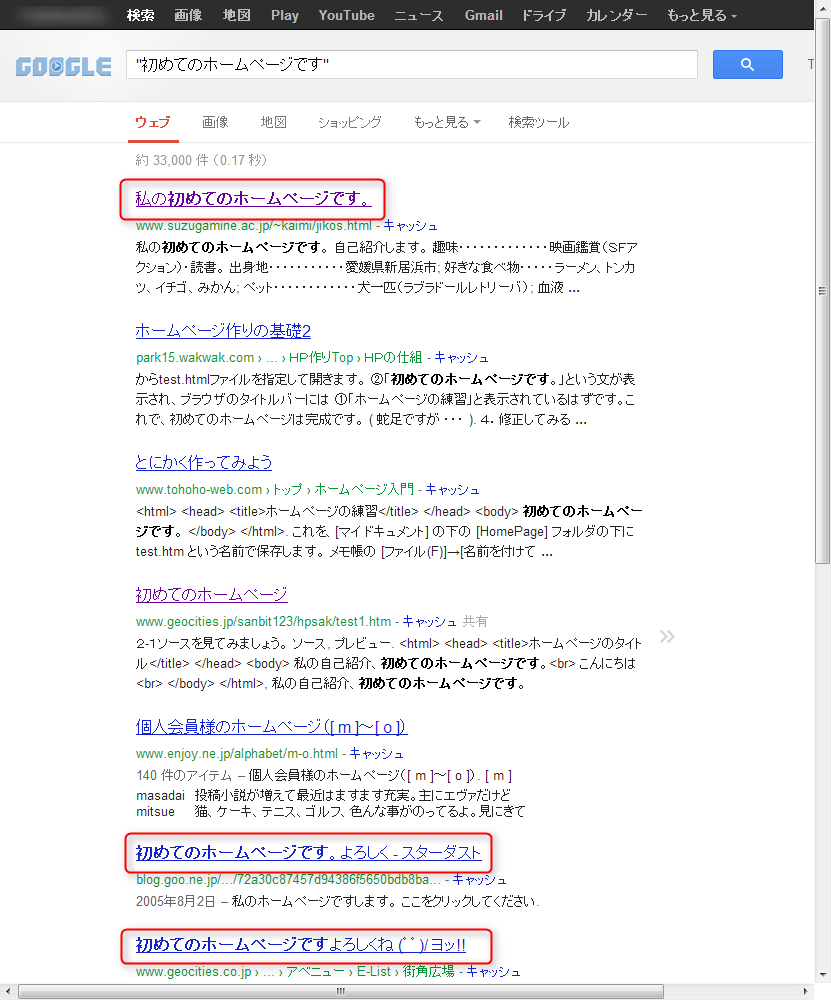Open Gmail in the top bar
Viewport: 831px width, 1000px height.
pos(483,15)
